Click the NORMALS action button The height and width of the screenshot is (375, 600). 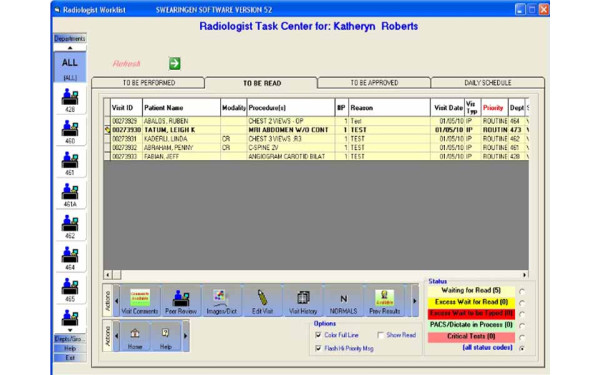[343, 301]
